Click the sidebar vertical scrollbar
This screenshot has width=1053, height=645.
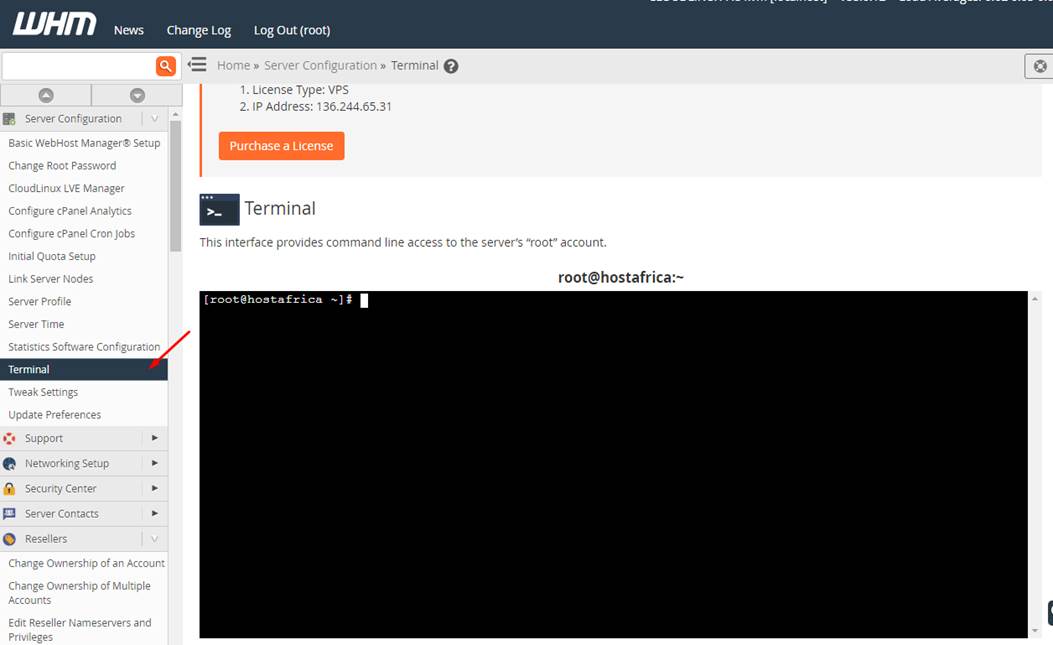click(x=175, y=185)
